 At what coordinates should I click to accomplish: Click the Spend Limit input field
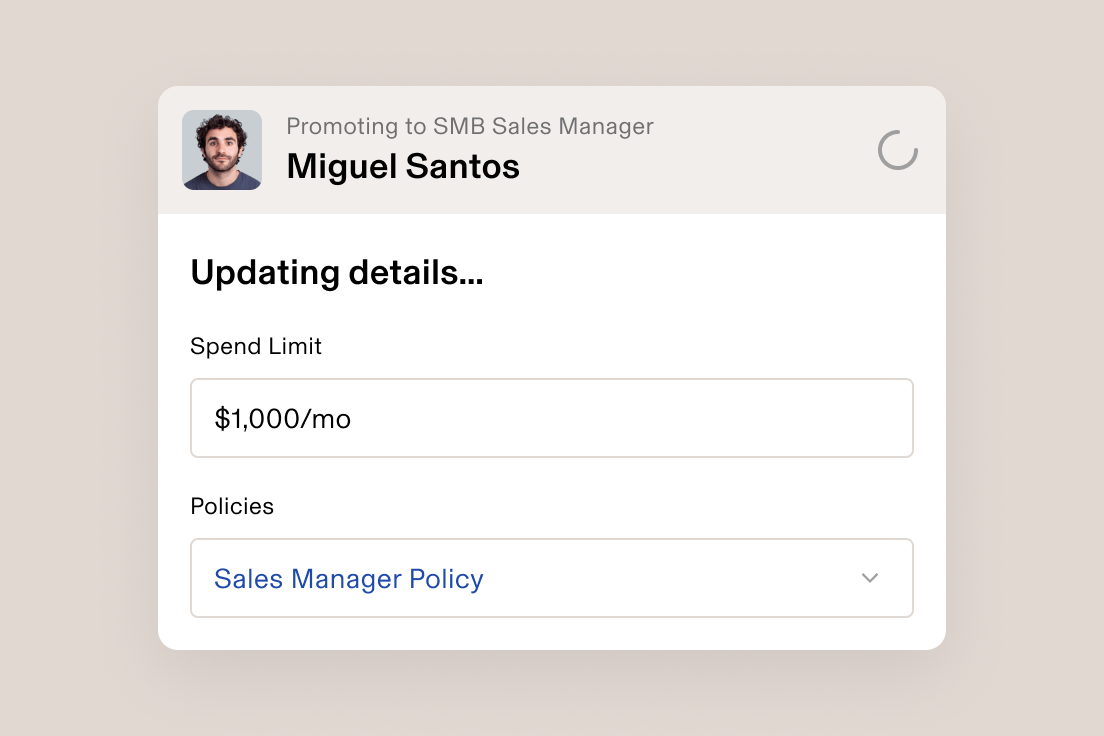coord(552,418)
